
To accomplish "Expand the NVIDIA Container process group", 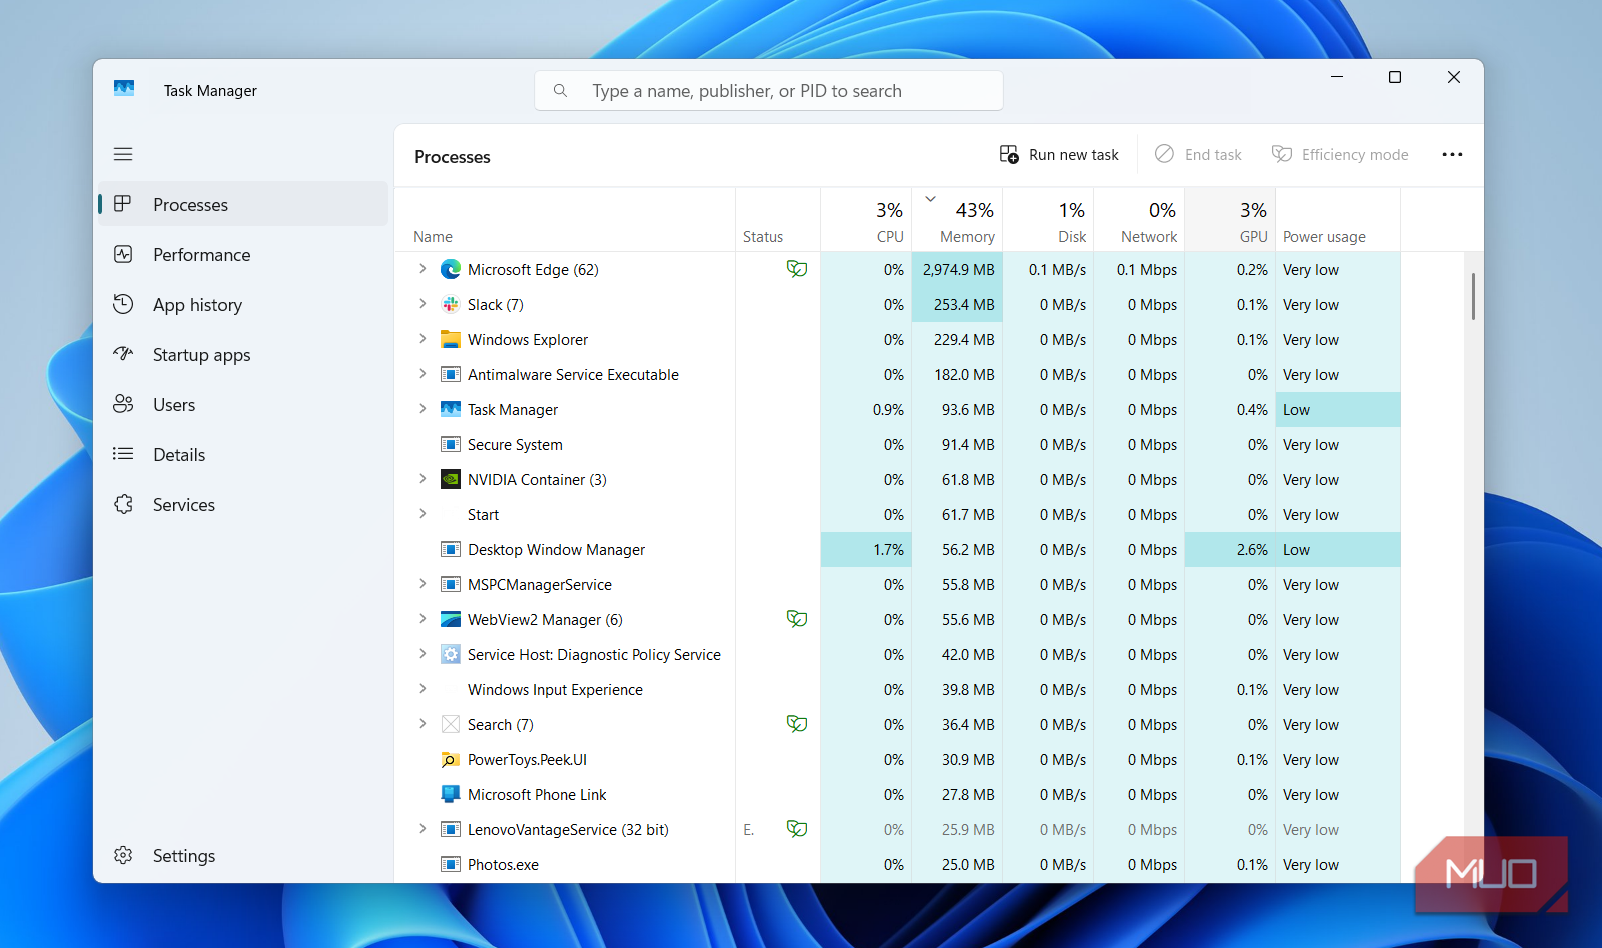I will (423, 479).
